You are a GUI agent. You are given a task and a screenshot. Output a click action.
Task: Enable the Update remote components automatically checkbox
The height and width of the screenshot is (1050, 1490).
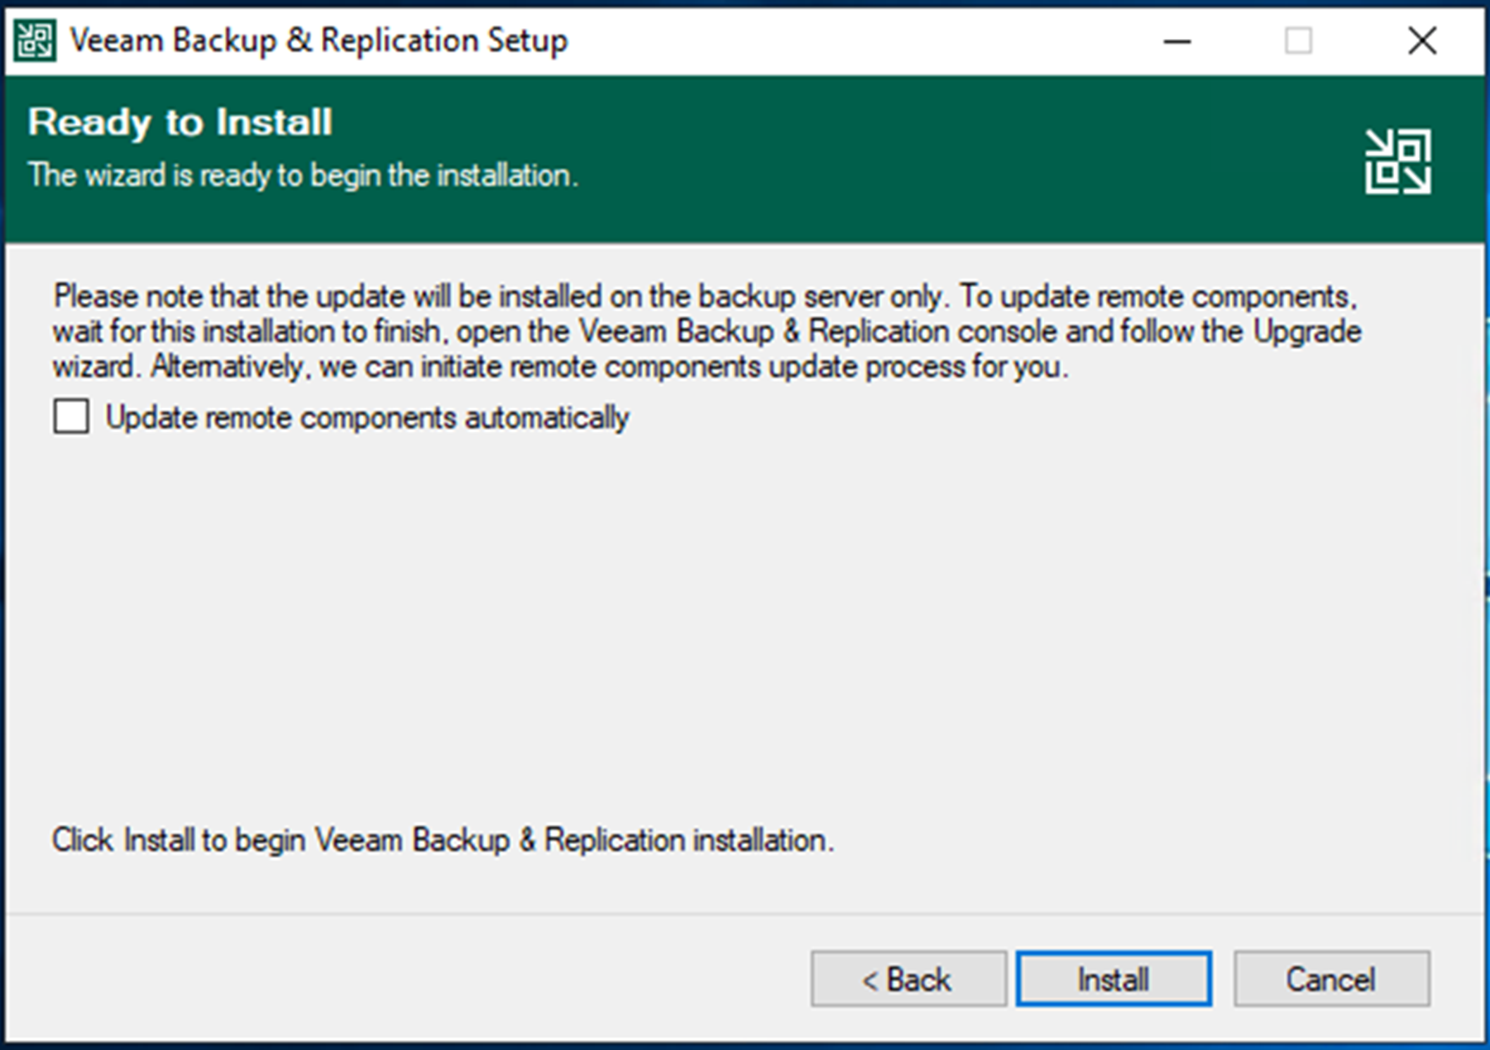71,416
